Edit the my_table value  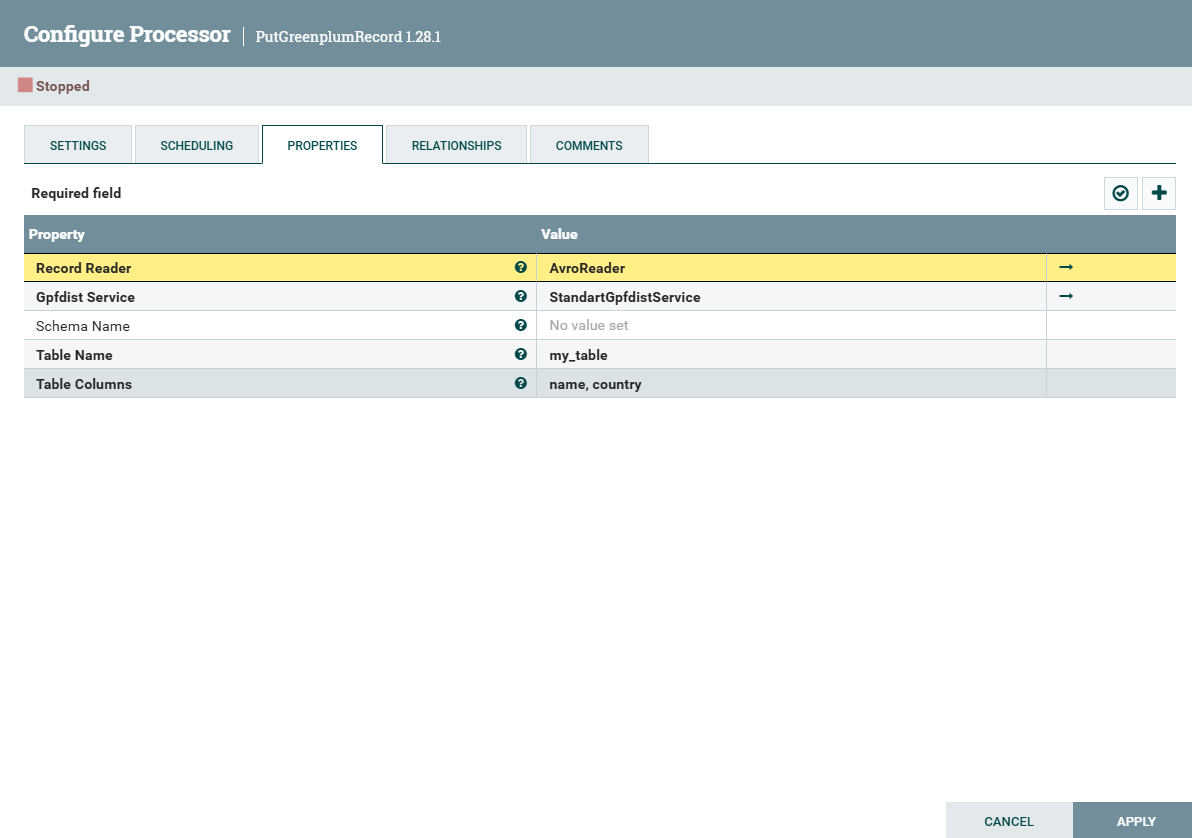791,354
